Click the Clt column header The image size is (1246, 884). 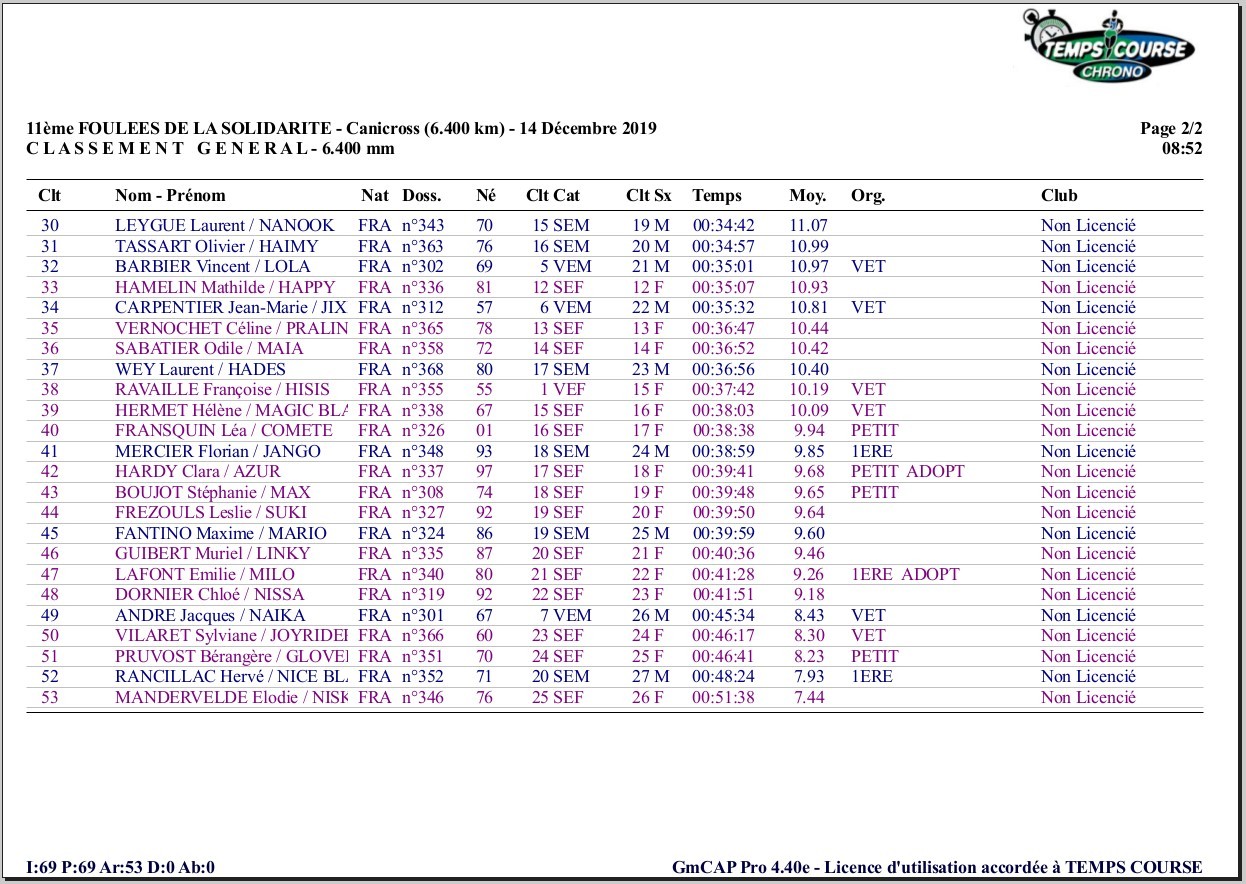(50, 196)
